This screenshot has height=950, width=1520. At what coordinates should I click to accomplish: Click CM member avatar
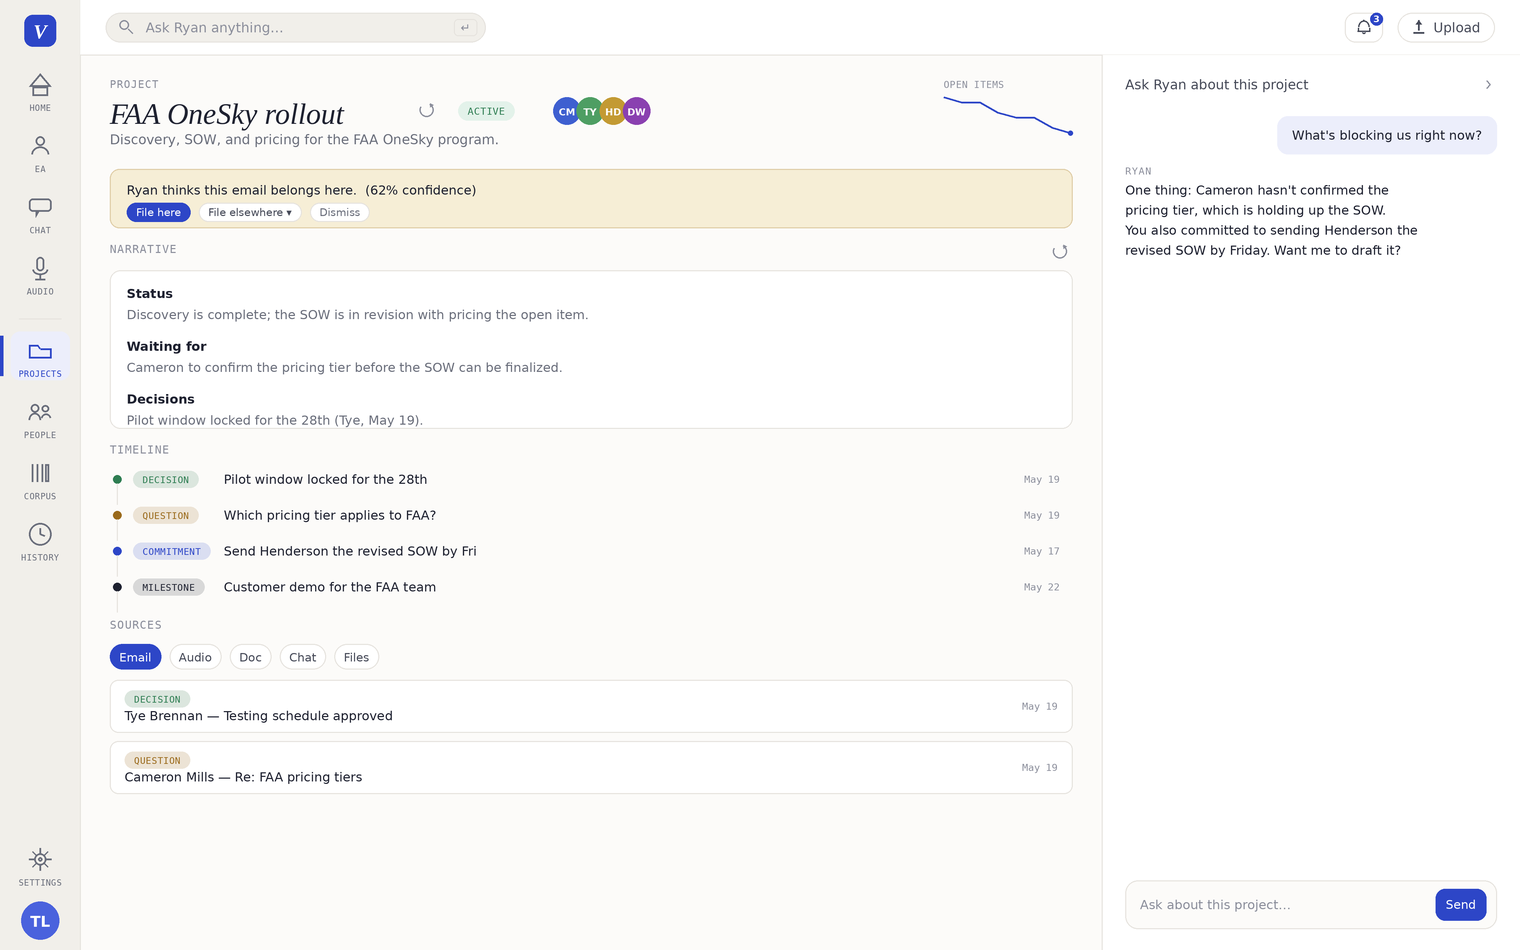click(x=566, y=111)
